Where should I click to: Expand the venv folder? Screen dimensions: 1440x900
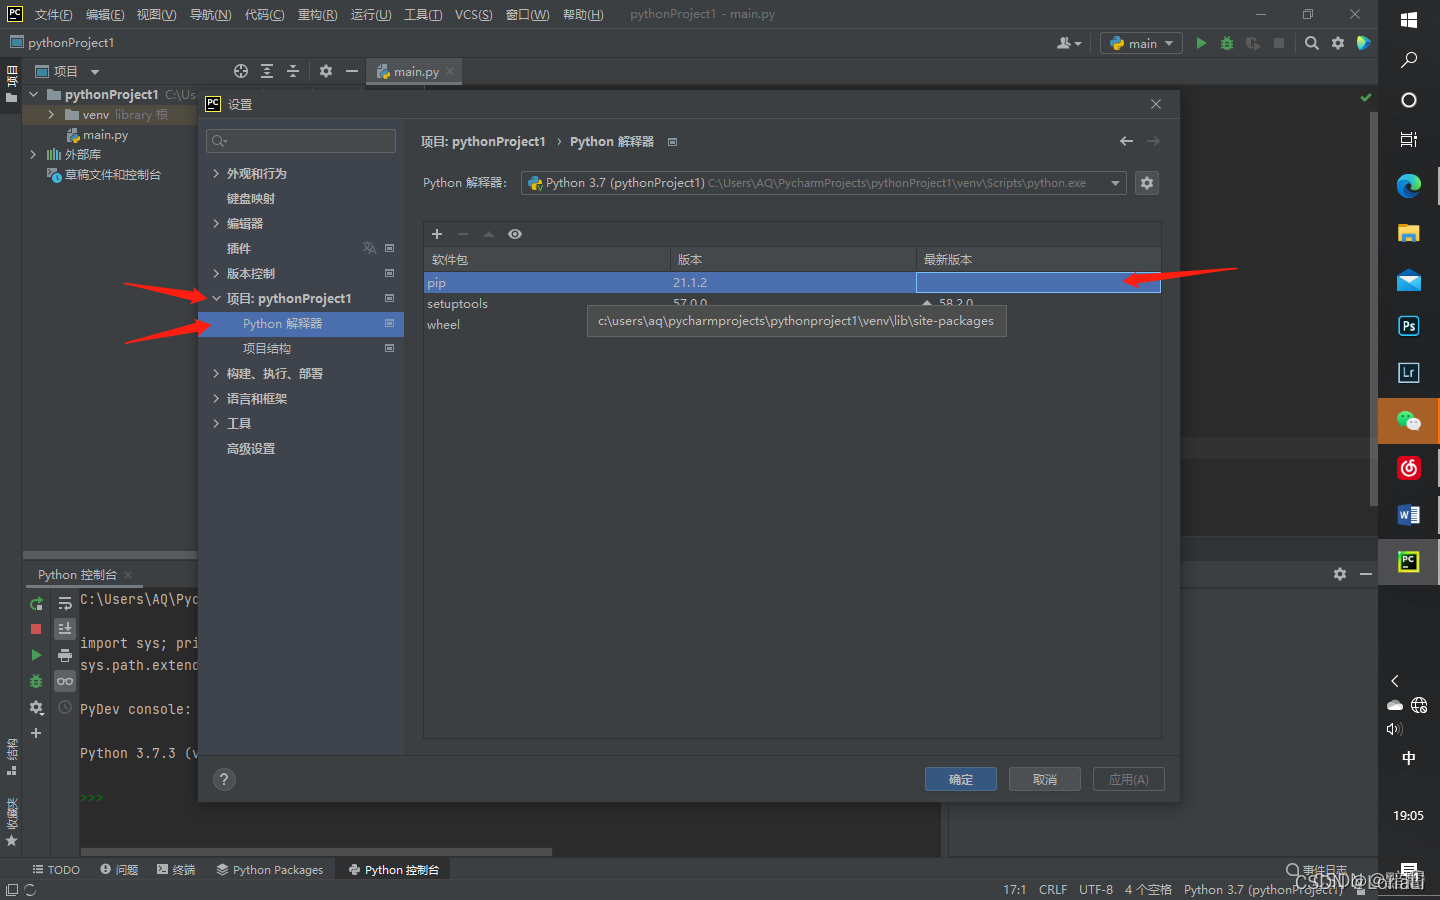coord(51,115)
